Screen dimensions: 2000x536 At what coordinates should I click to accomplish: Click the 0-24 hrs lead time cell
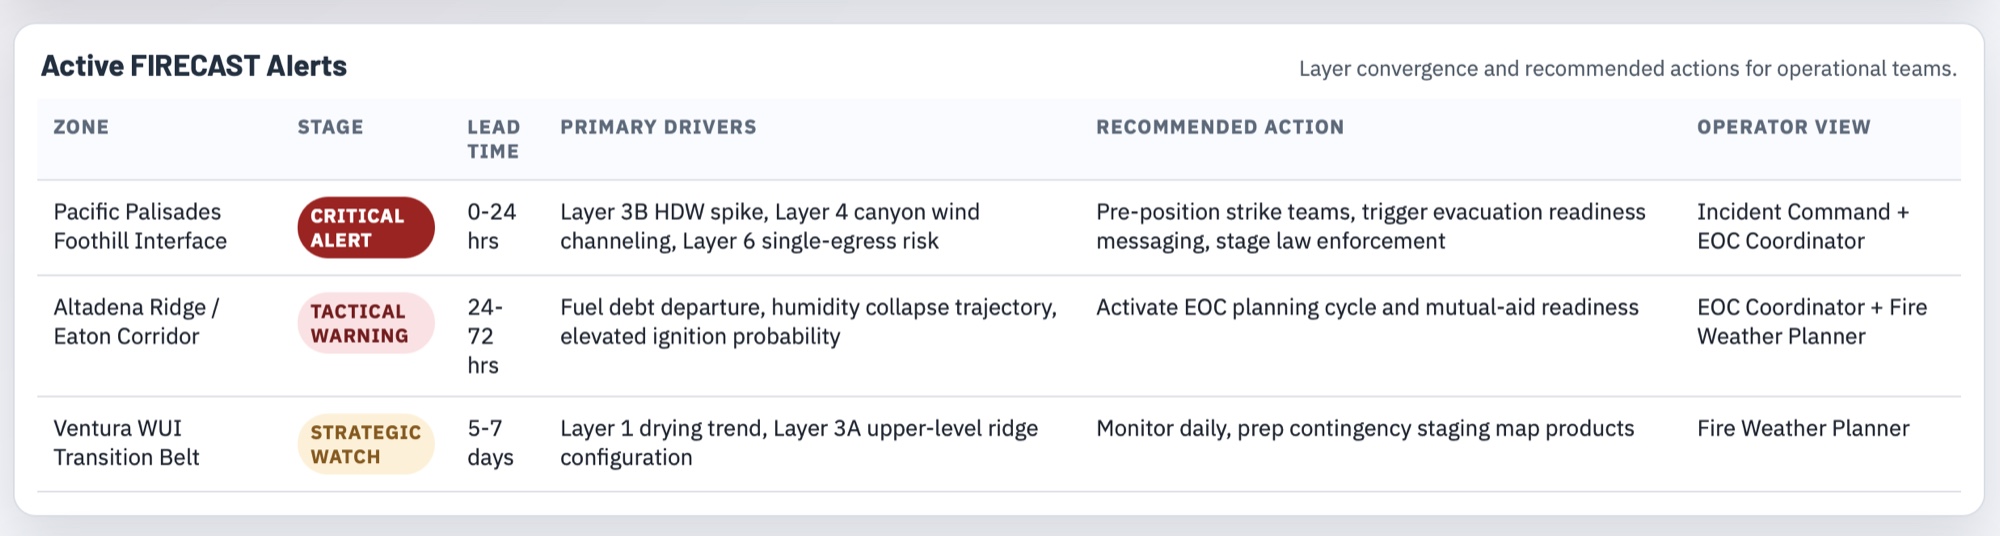[491, 226]
